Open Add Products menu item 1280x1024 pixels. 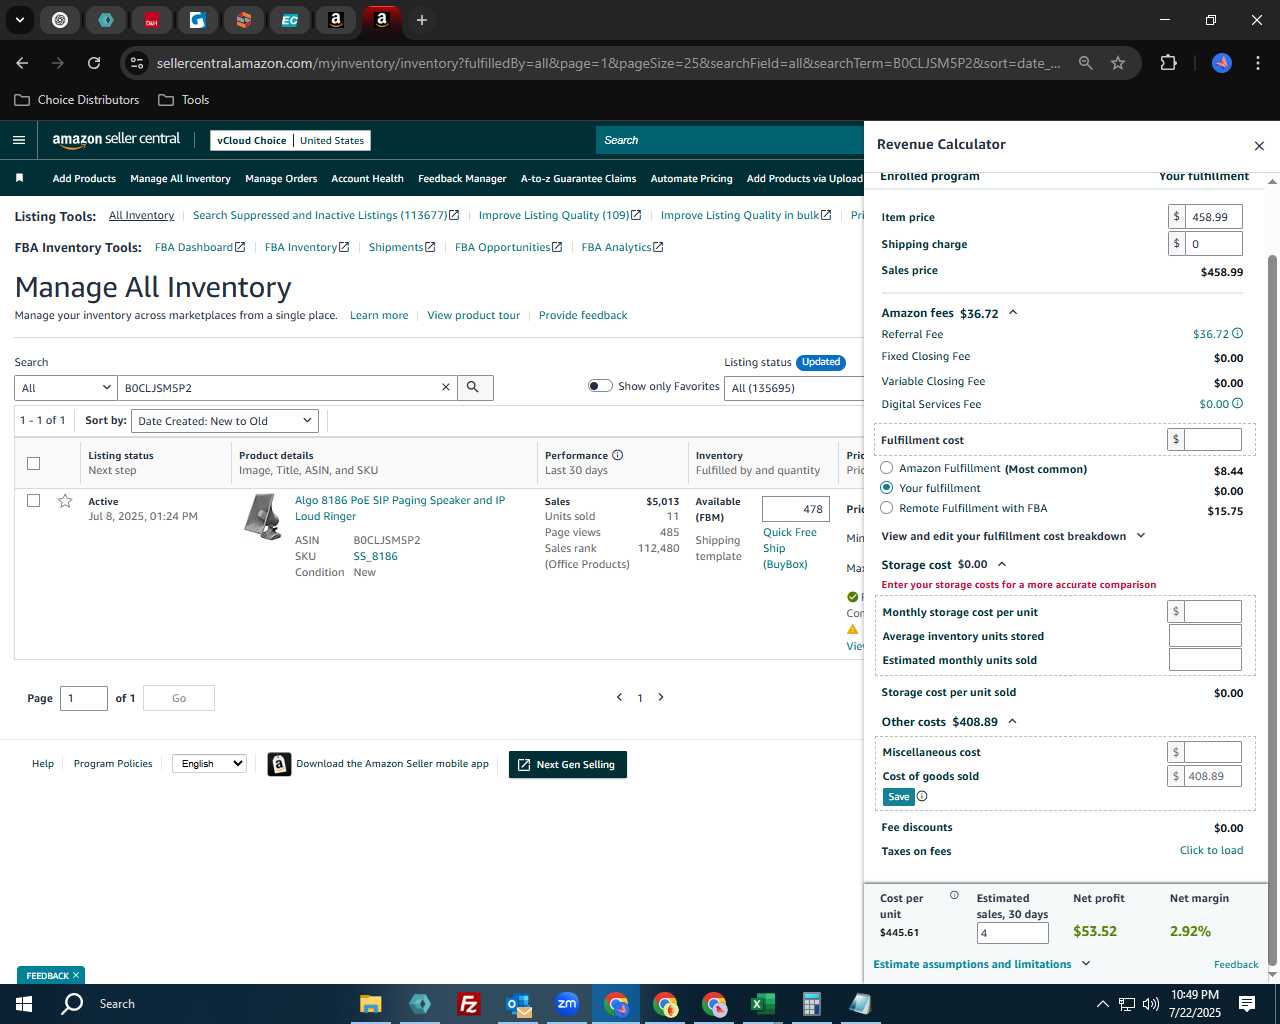[x=84, y=178]
